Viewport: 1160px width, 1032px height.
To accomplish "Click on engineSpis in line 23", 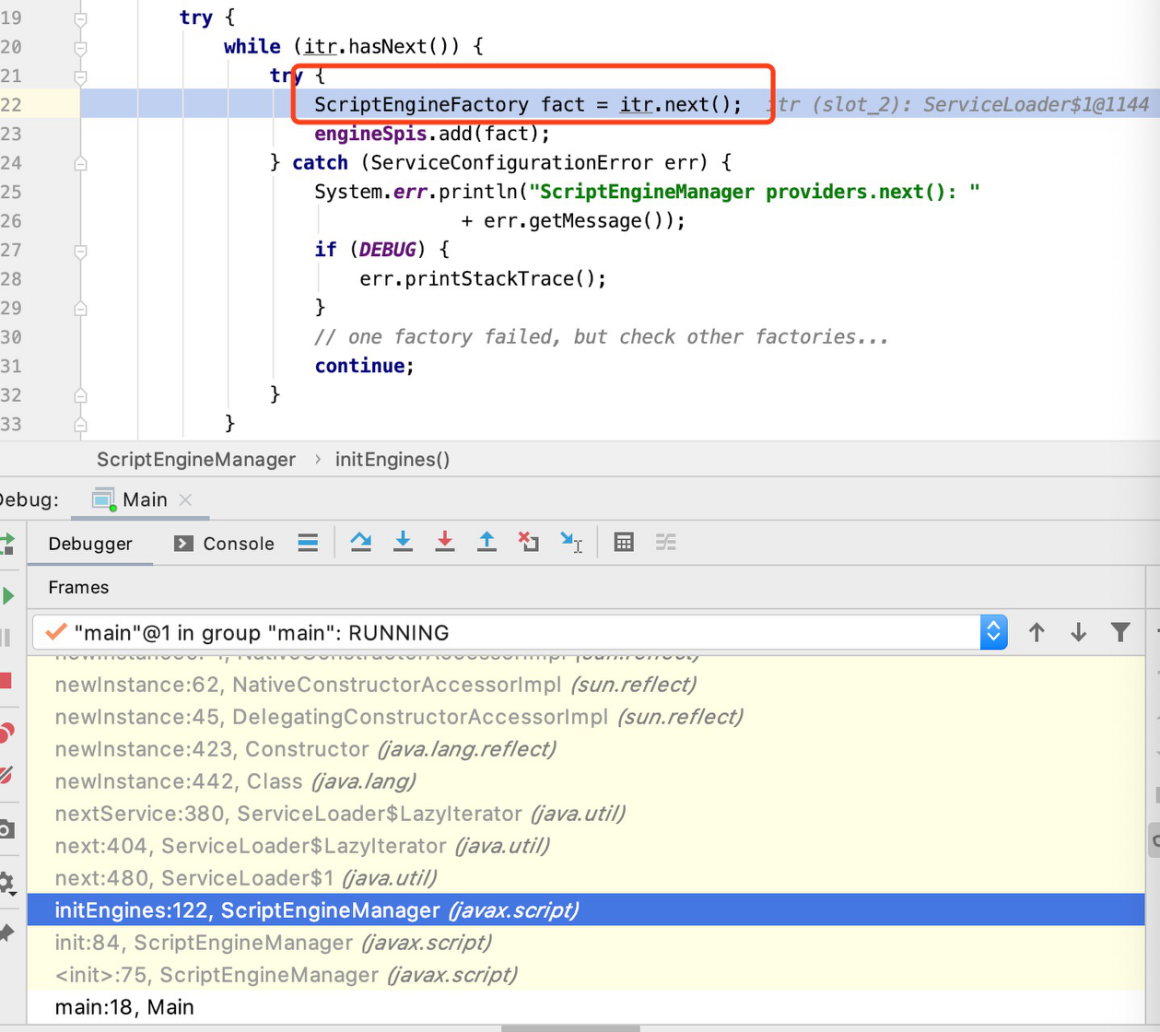I will point(371,134).
